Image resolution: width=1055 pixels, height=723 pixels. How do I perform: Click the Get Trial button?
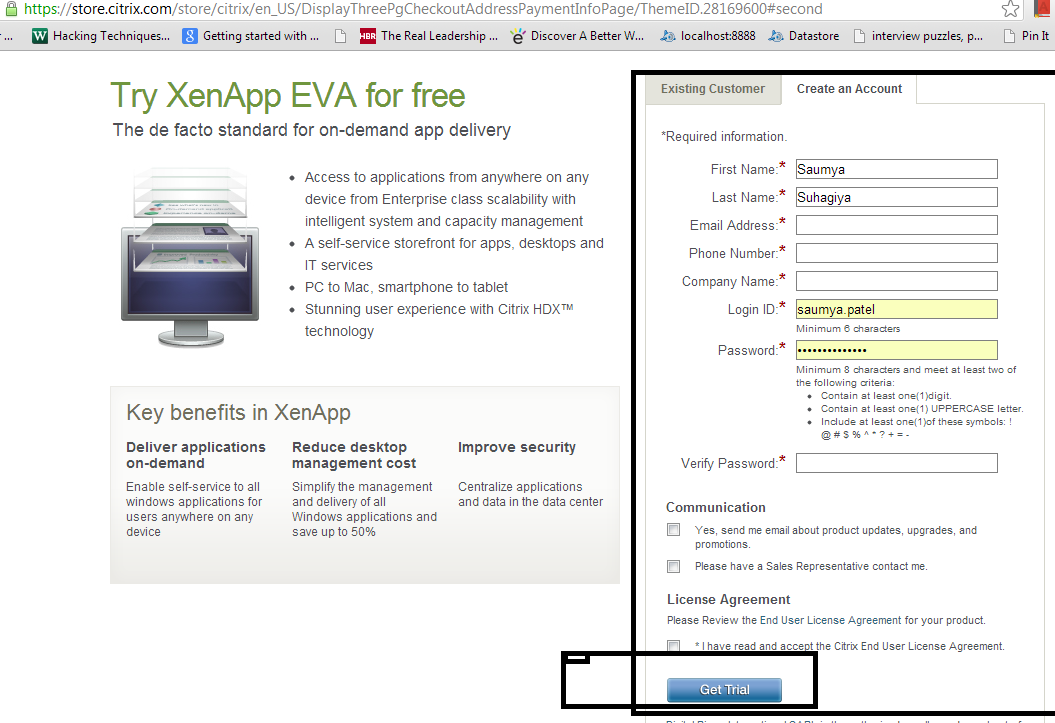(x=724, y=689)
